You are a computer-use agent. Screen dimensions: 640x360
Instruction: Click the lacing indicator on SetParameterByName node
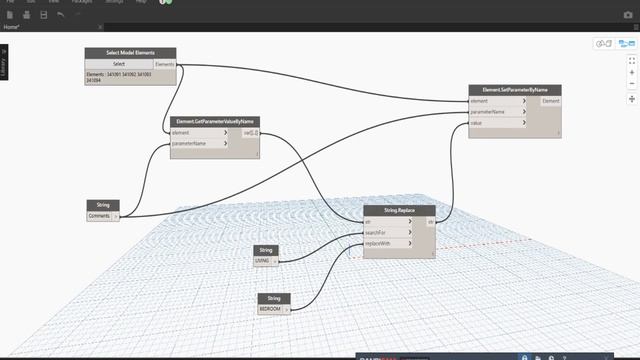tap(559, 133)
